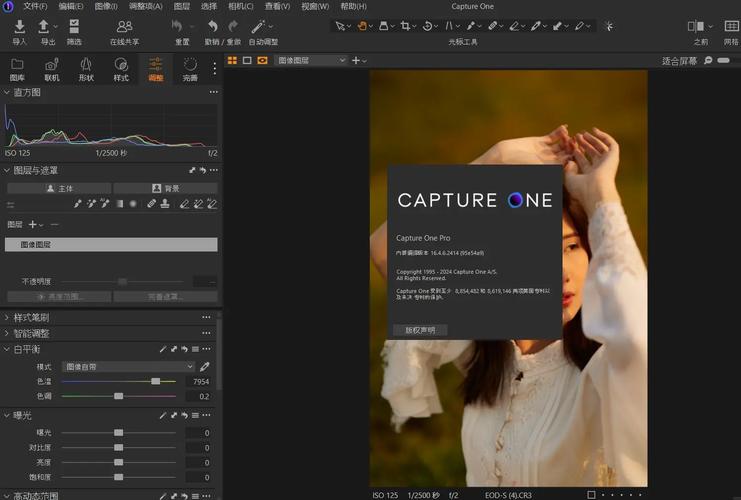This screenshot has height=500, width=741.
Task: Click the plus add-layer button above viewer
Action: [356, 60]
